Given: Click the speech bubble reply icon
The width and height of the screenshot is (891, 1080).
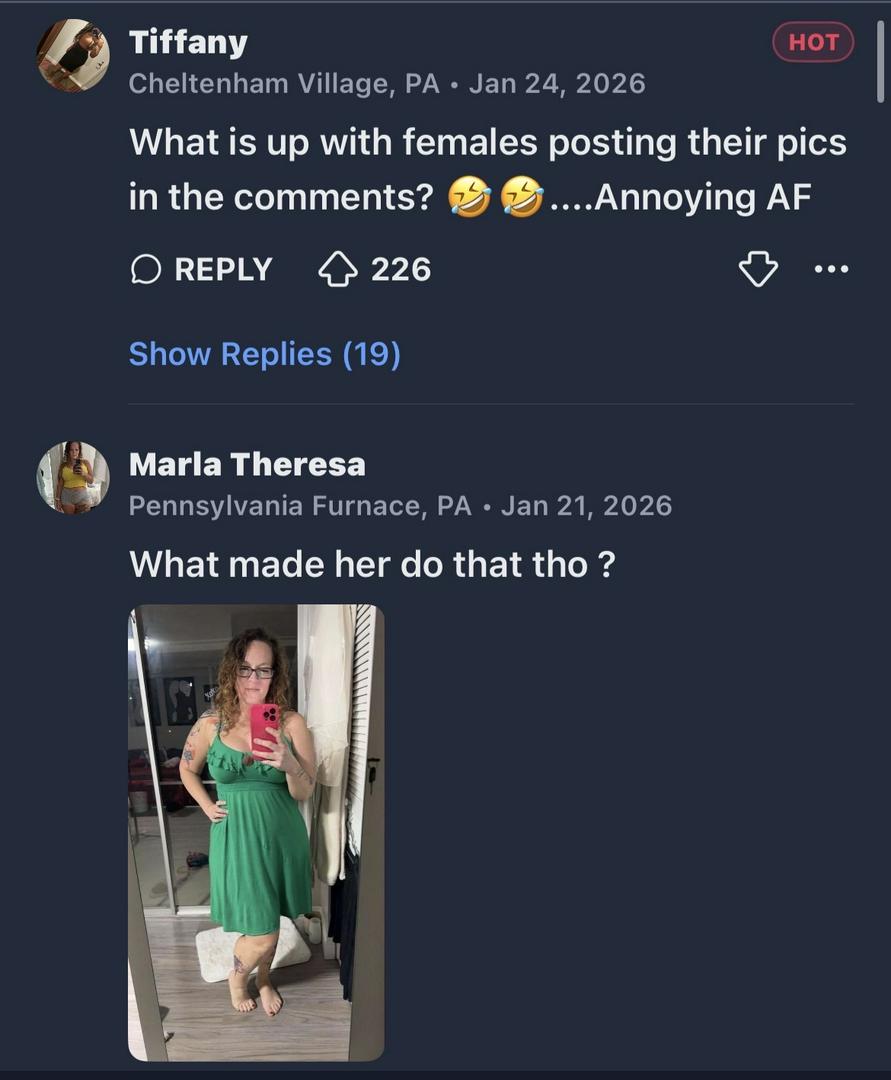Looking at the screenshot, I should 146,269.
